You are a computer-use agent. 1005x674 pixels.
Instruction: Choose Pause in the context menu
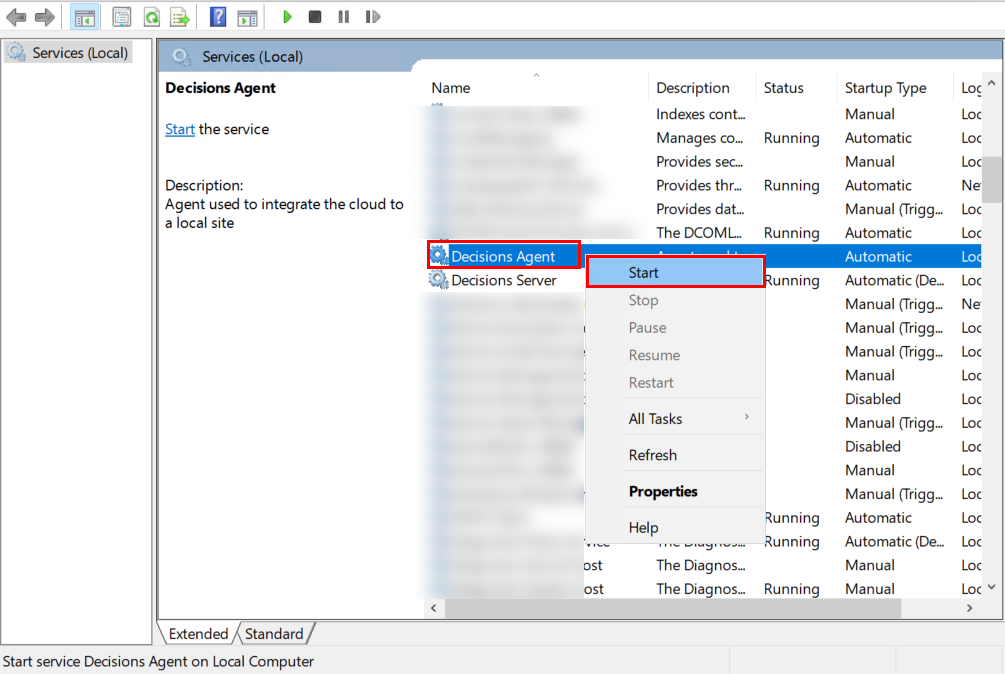tap(676, 327)
